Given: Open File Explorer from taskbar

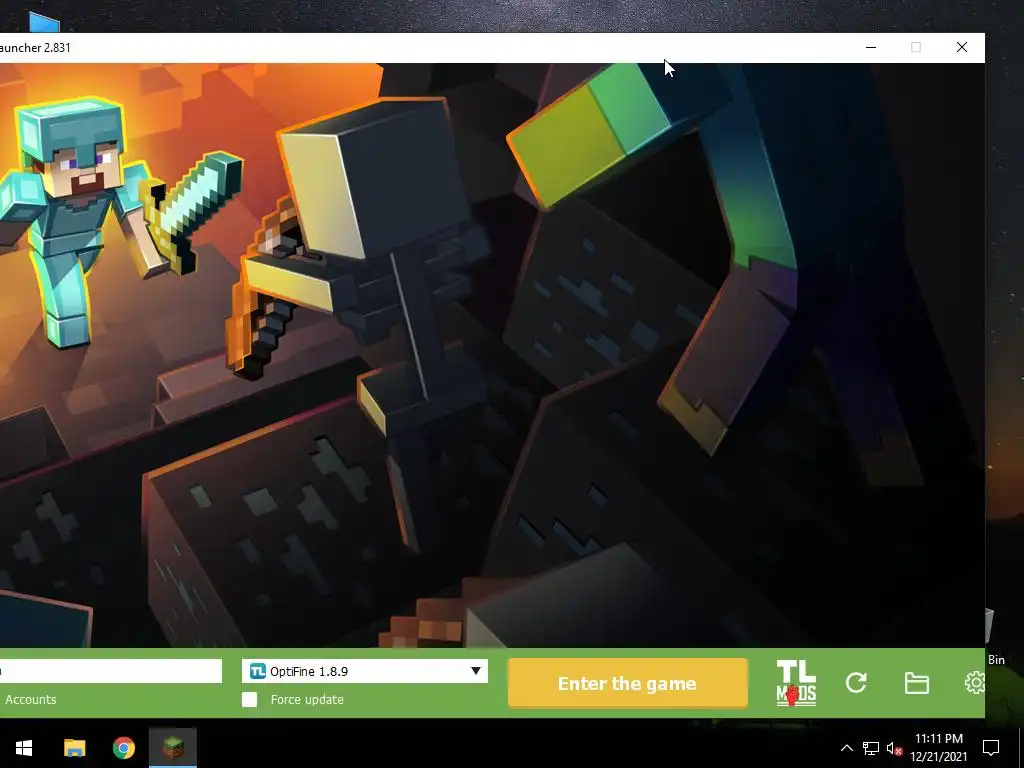Looking at the screenshot, I should coord(74,748).
